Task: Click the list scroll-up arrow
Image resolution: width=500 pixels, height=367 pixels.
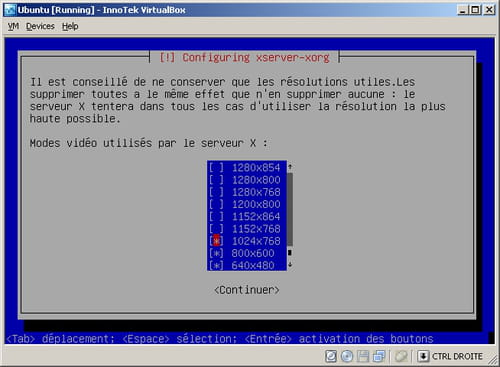Action: [290, 167]
